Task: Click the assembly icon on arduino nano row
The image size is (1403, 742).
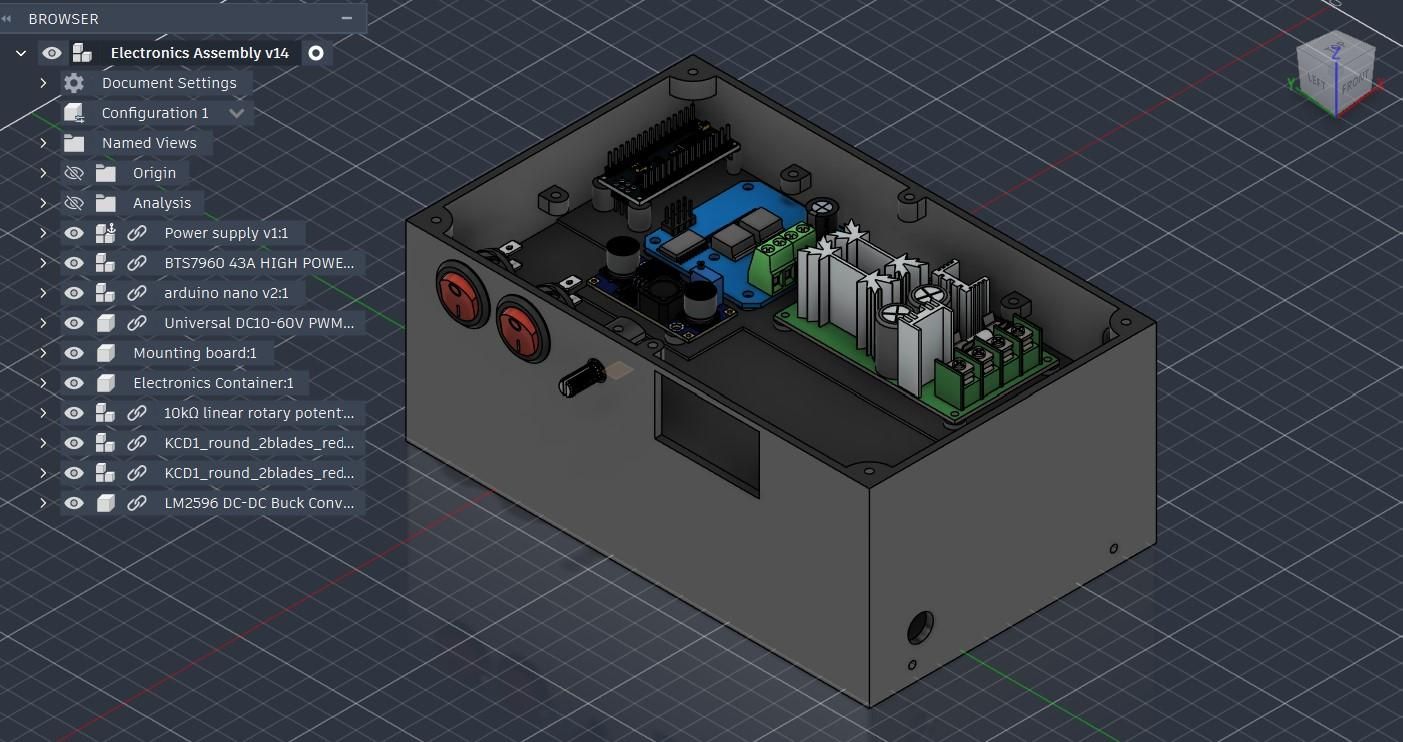Action: pos(106,293)
